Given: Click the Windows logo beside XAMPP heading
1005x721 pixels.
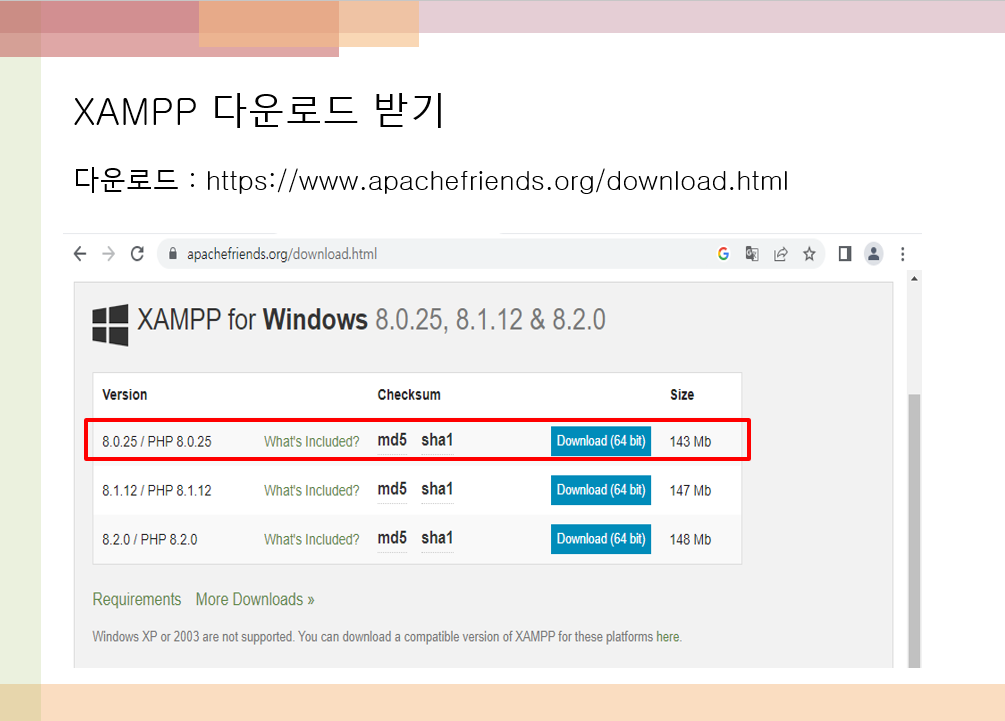Looking at the screenshot, I should point(110,325).
